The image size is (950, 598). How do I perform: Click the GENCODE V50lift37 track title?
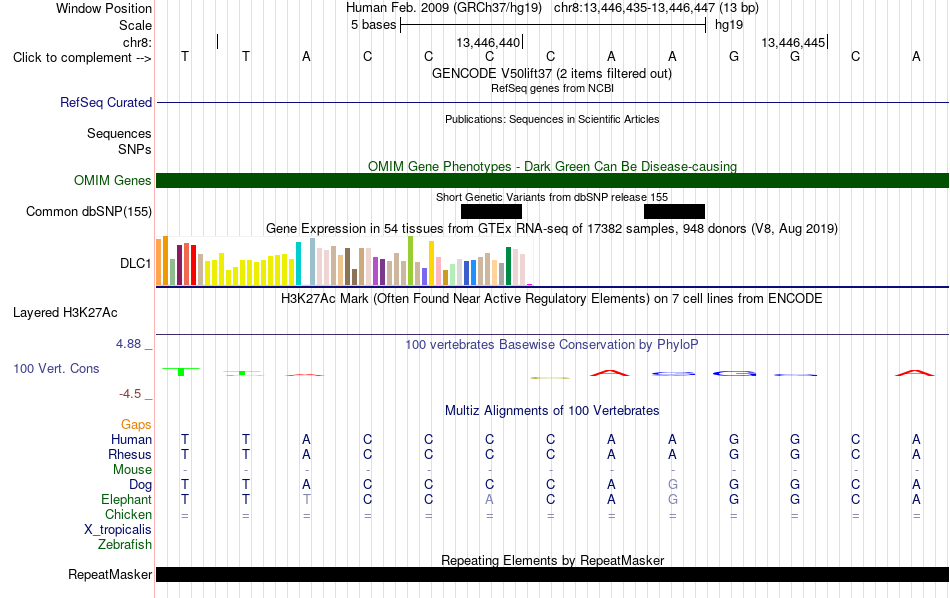551,74
